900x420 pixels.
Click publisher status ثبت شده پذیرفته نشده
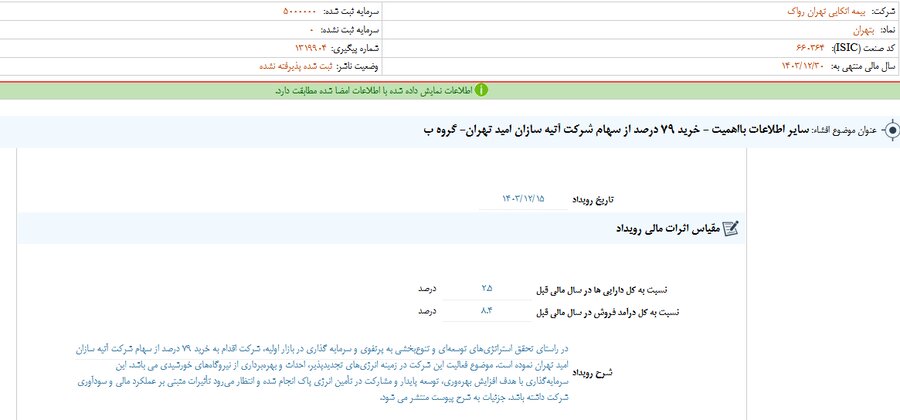coord(276,65)
